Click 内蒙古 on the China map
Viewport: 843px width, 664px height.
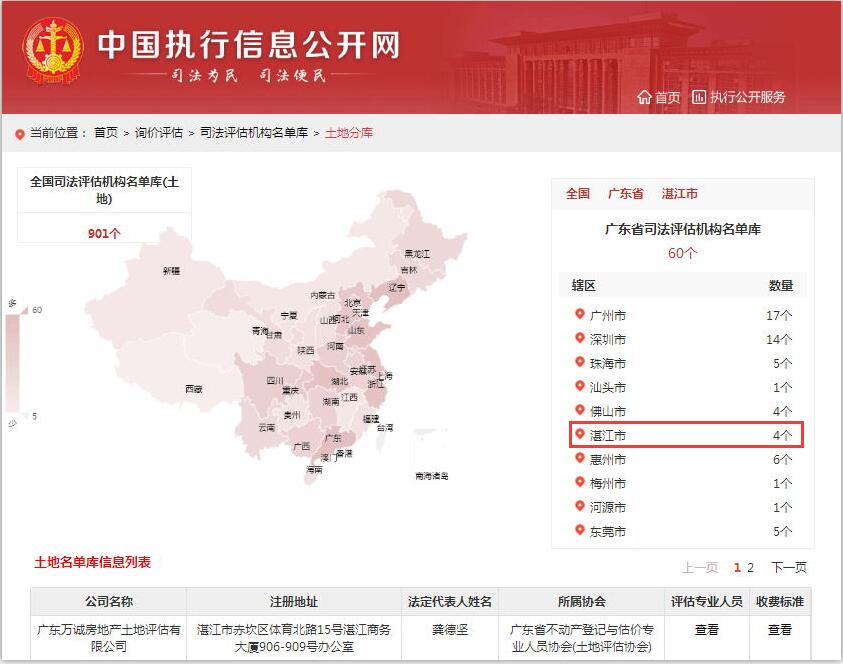pos(323,295)
